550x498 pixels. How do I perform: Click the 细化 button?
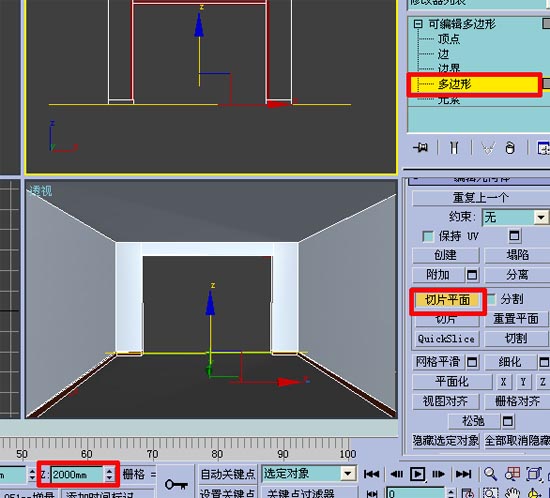pyautogui.click(x=510, y=362)
